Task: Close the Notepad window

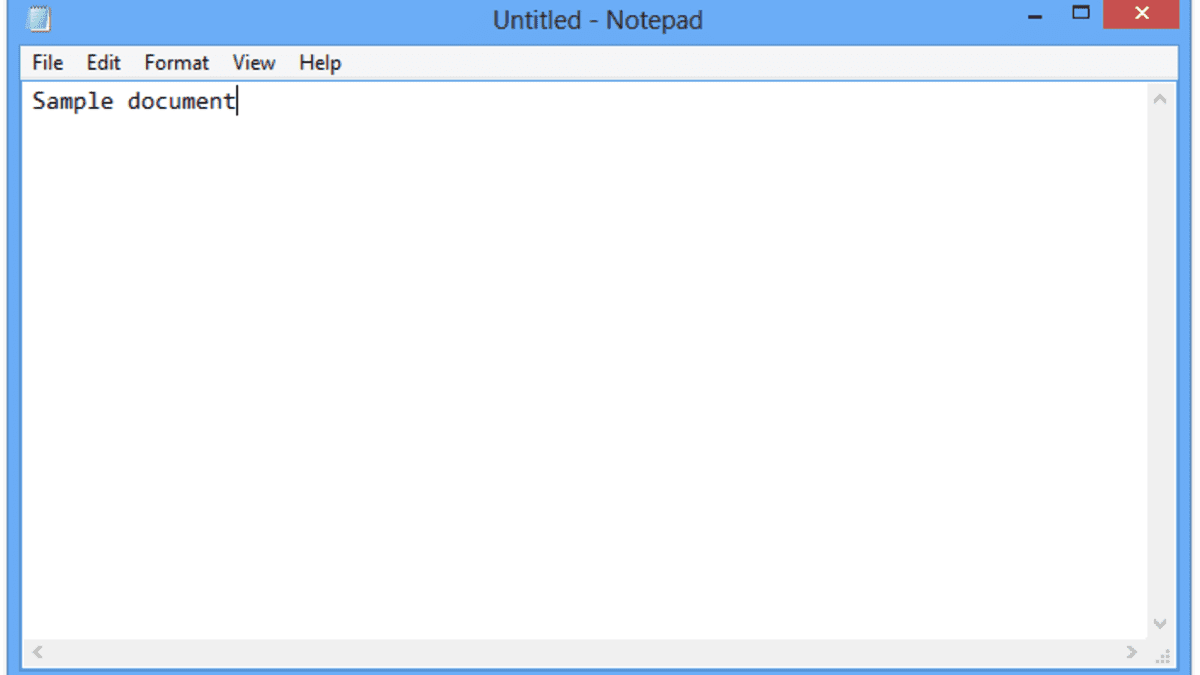Action: pos(1141,14)
